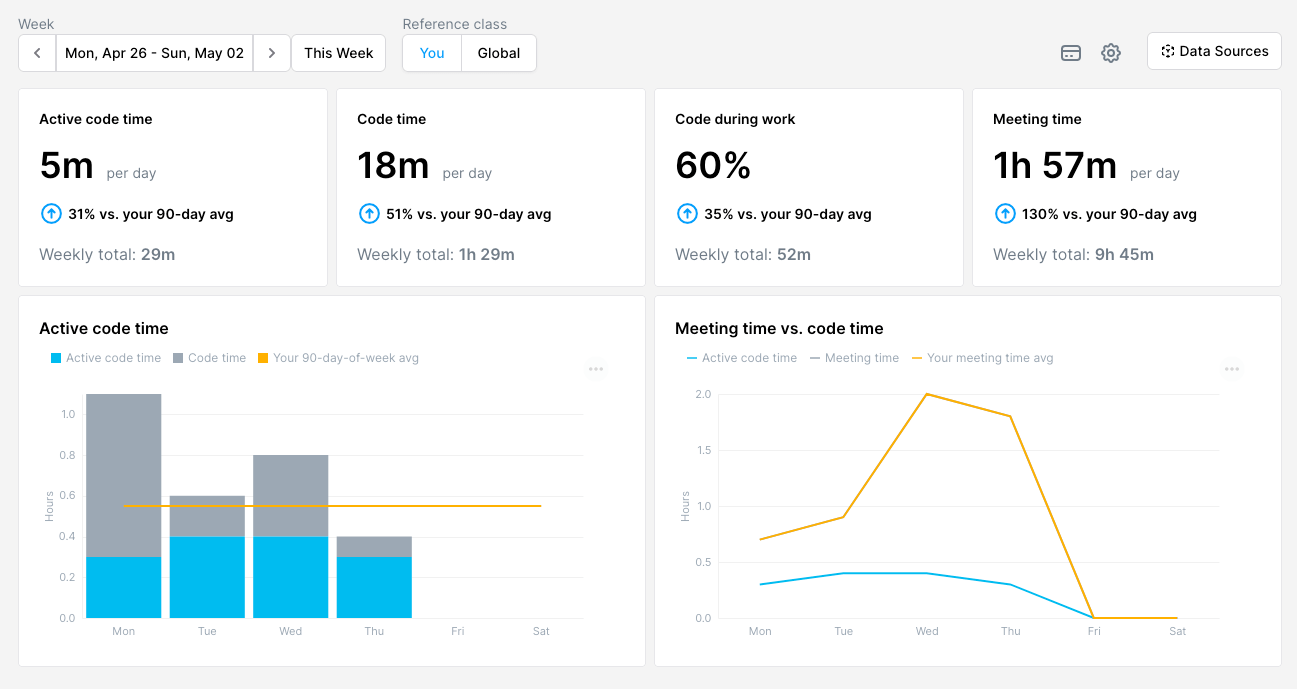Click the This Week button
Image resolution: width=1297 pixels, height=689 pixels.
coord(338,53)
